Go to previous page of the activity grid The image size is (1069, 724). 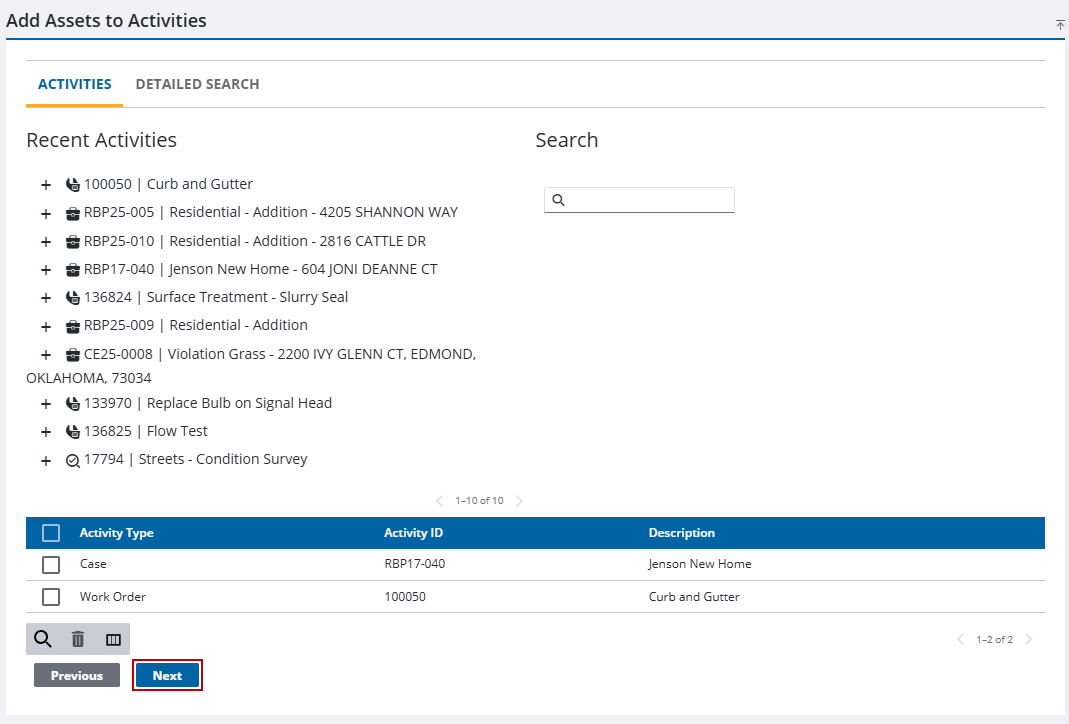pos(961,639)
